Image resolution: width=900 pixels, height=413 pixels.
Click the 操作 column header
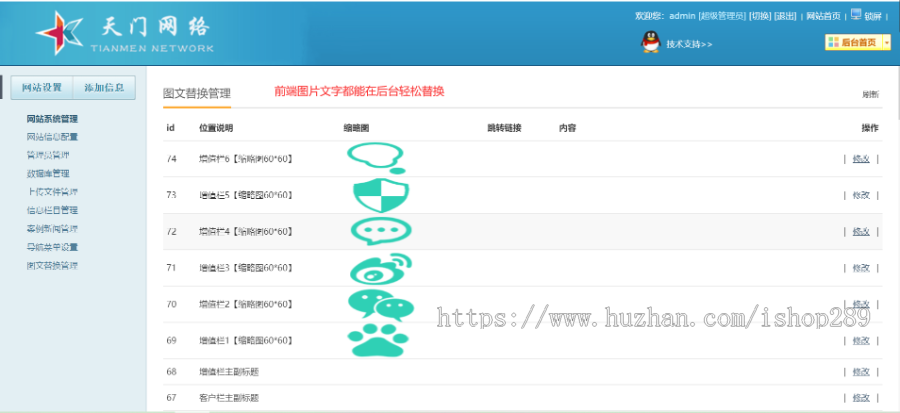pyautogui.click(x=870, y=128)
